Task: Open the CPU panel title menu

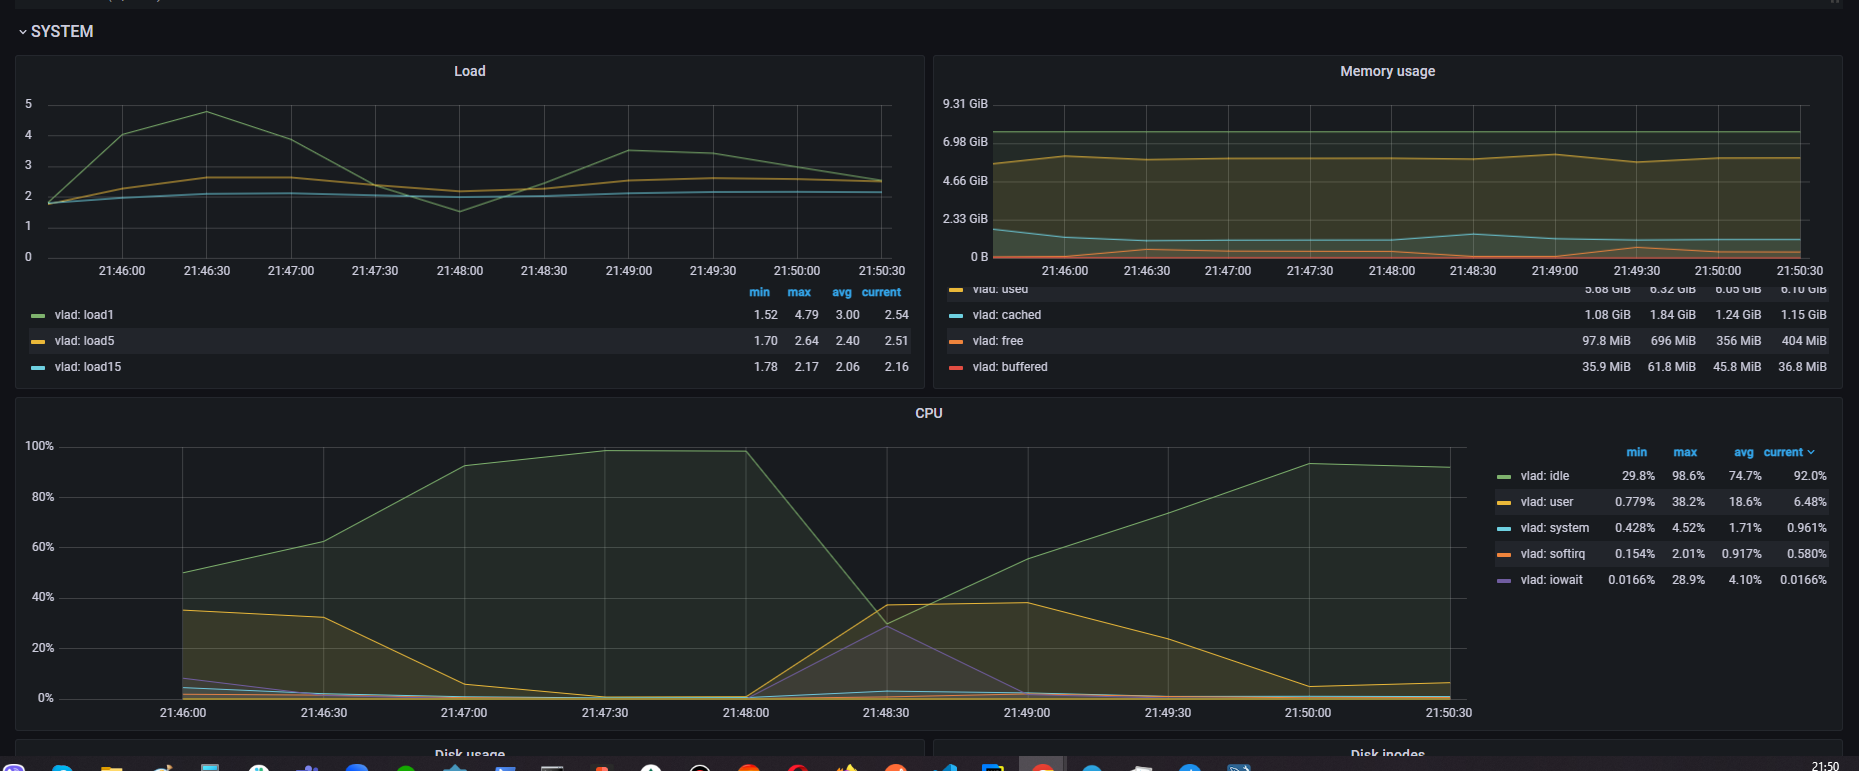Action: pos(928,413)
